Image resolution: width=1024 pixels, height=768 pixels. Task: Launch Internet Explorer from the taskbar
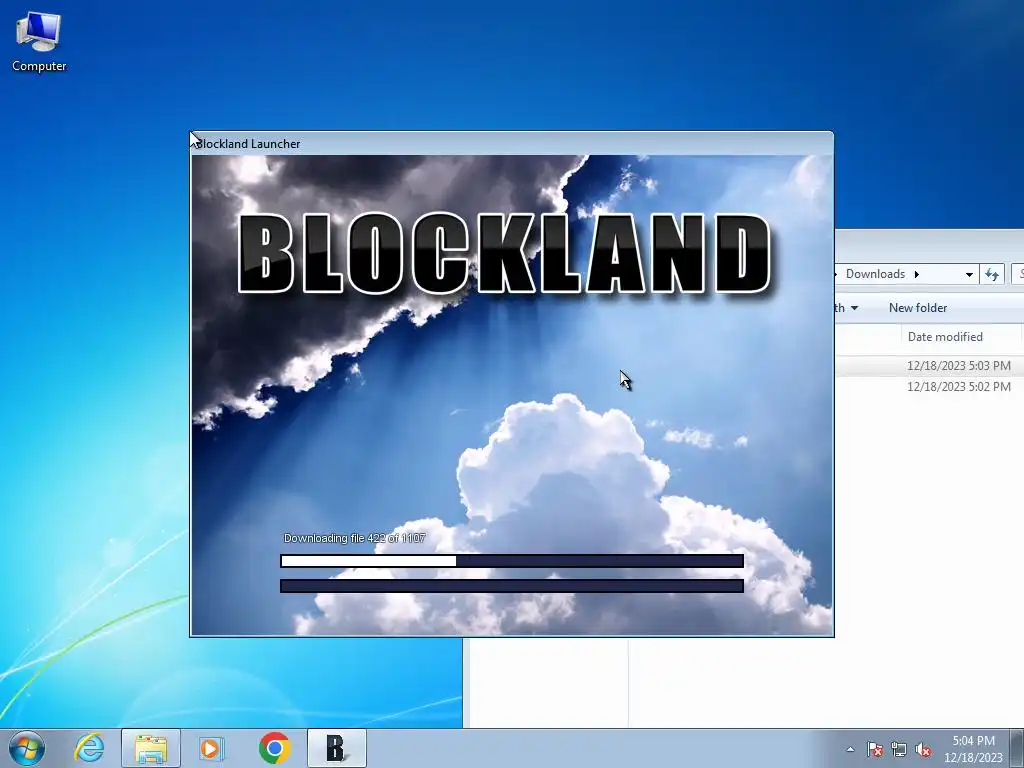[89, 748]
